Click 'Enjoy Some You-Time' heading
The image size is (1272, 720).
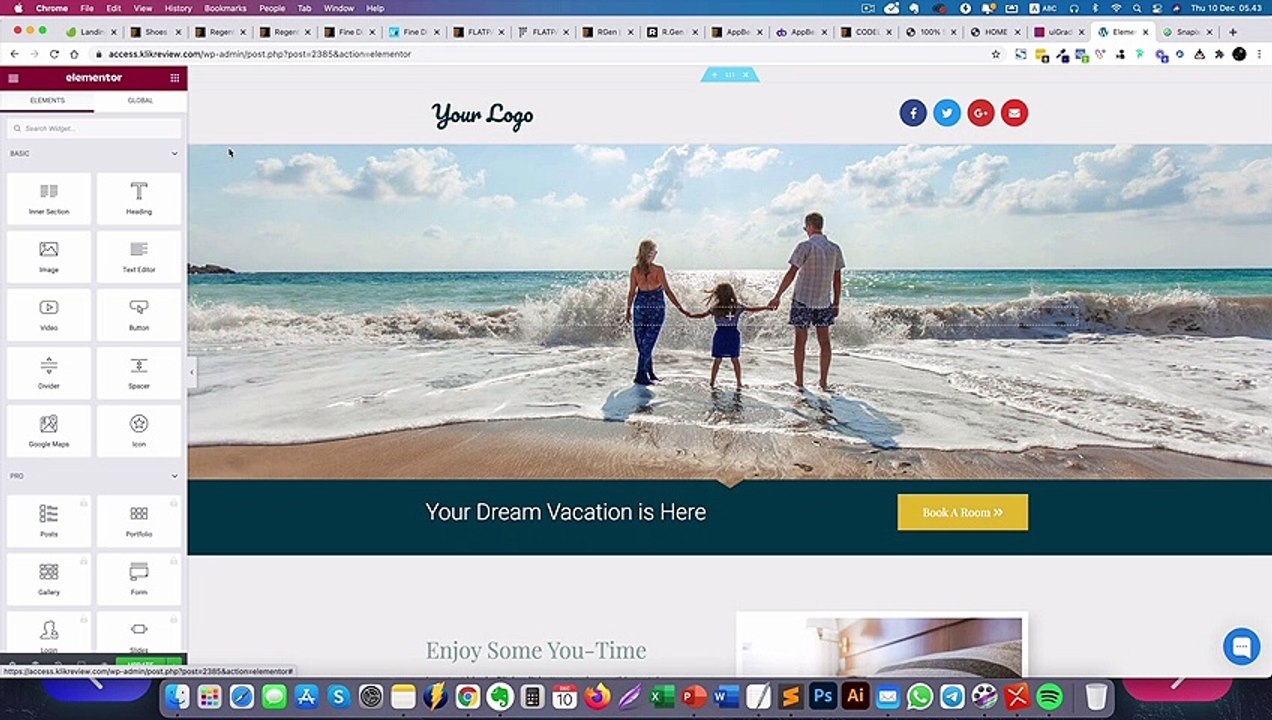pyautogui.click(x=536, y=650)
